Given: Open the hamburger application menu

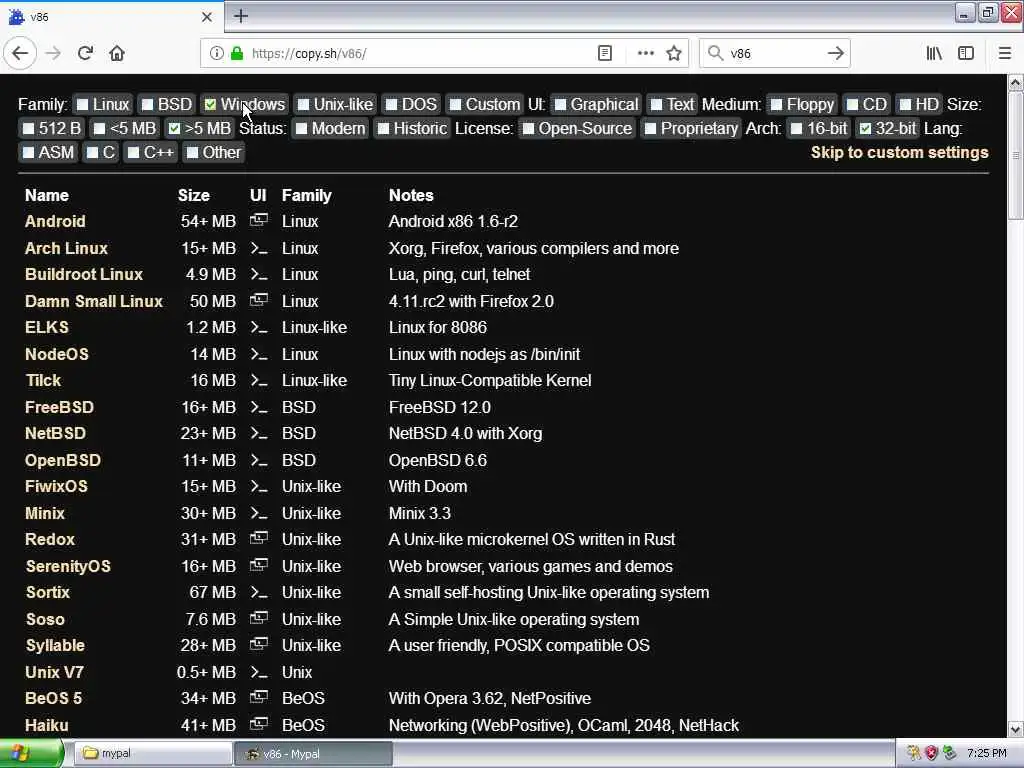Looking at the screenshot, I should point(1004,53).
